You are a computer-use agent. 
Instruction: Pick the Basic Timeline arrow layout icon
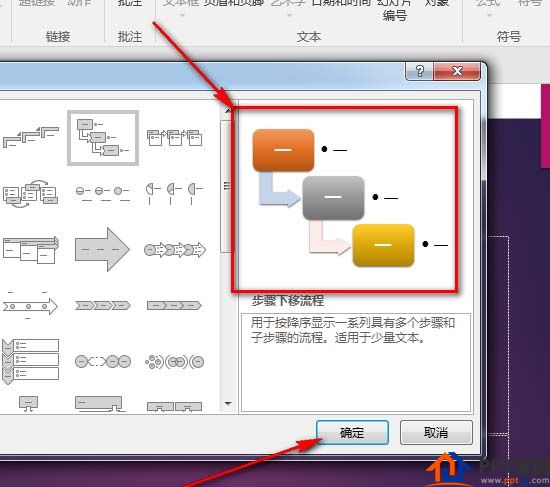click(30, 306)
